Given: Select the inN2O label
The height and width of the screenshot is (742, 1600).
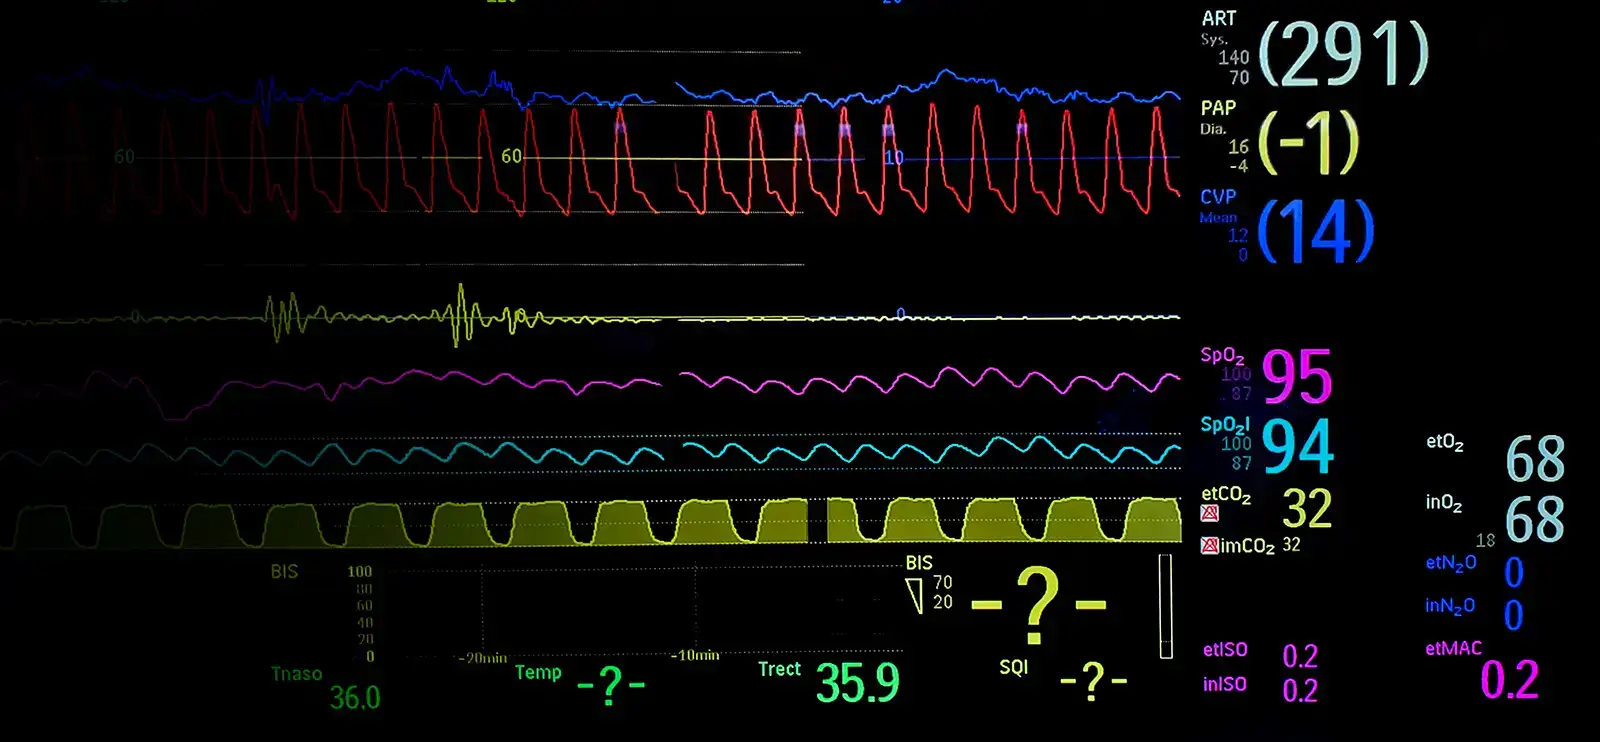Looking at the screenshot, I should pos(1450,606).
